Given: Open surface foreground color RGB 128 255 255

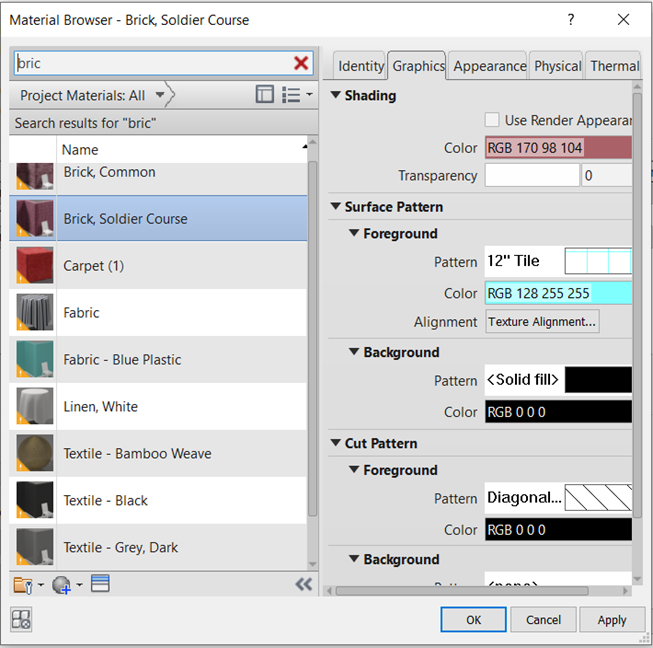Looking at the screenshot, I should [x=558, y=293].
